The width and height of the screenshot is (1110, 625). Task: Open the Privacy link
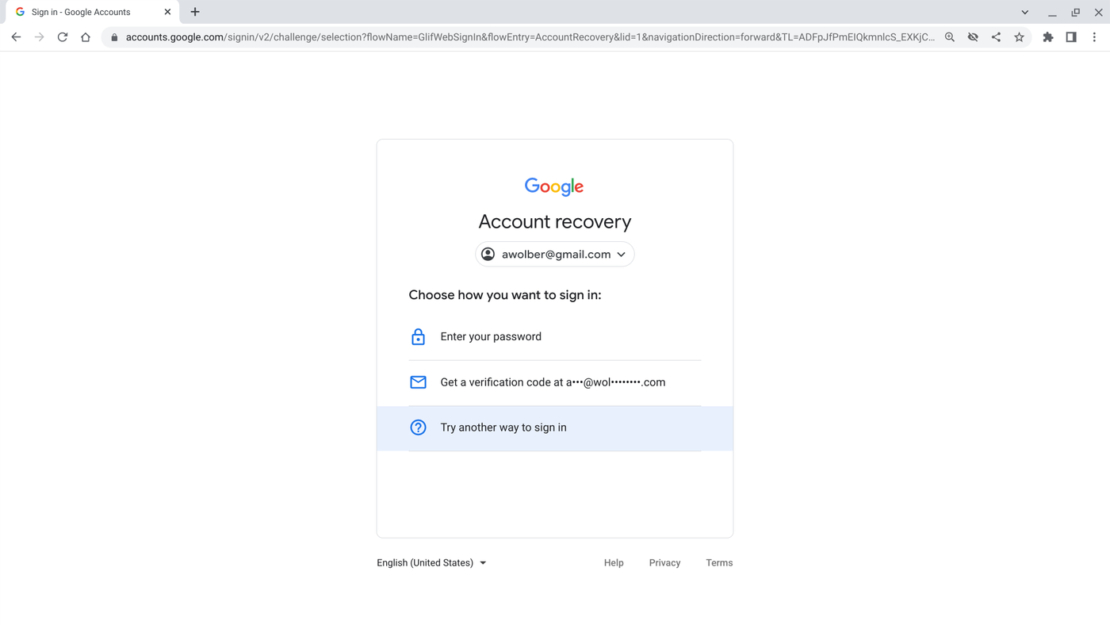coord(665,563)
